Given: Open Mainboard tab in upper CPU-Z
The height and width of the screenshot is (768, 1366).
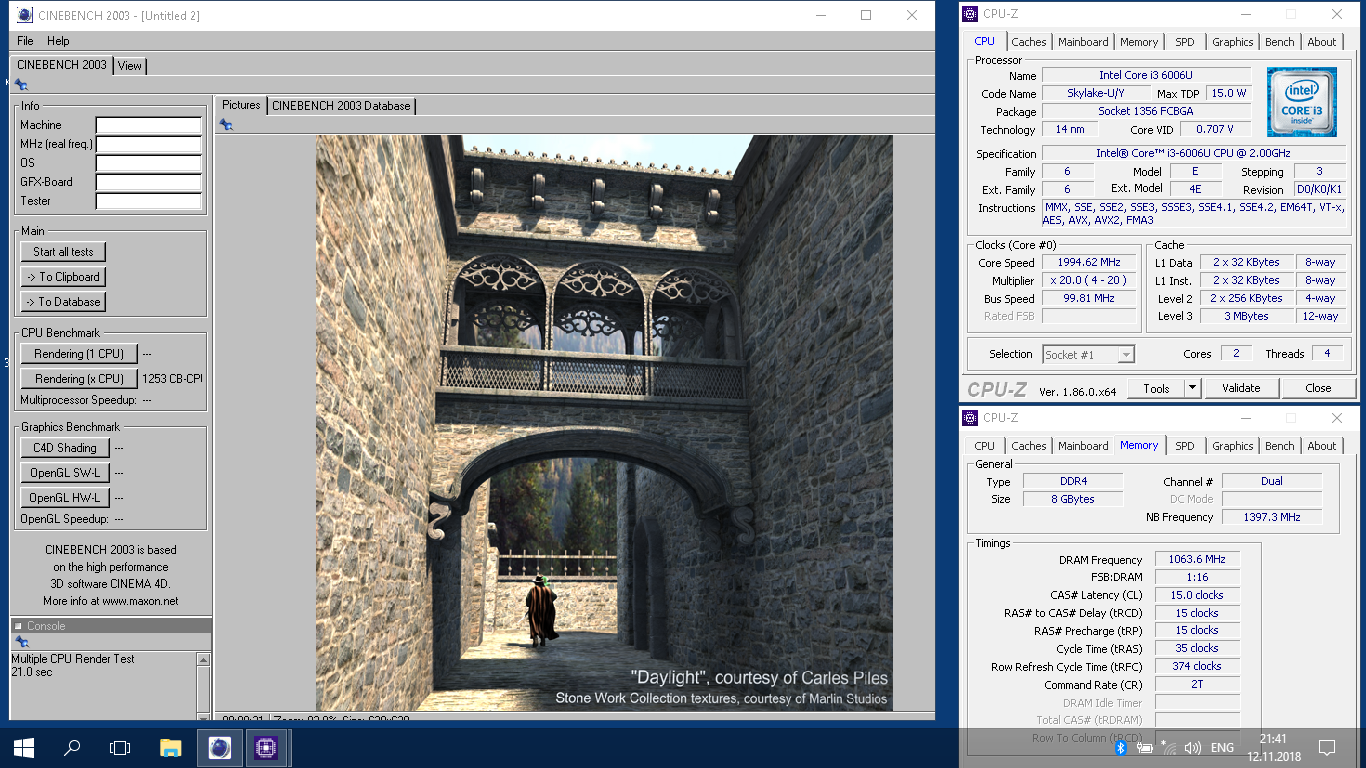Looking at the screenshot, I should tap(1083, 42).
